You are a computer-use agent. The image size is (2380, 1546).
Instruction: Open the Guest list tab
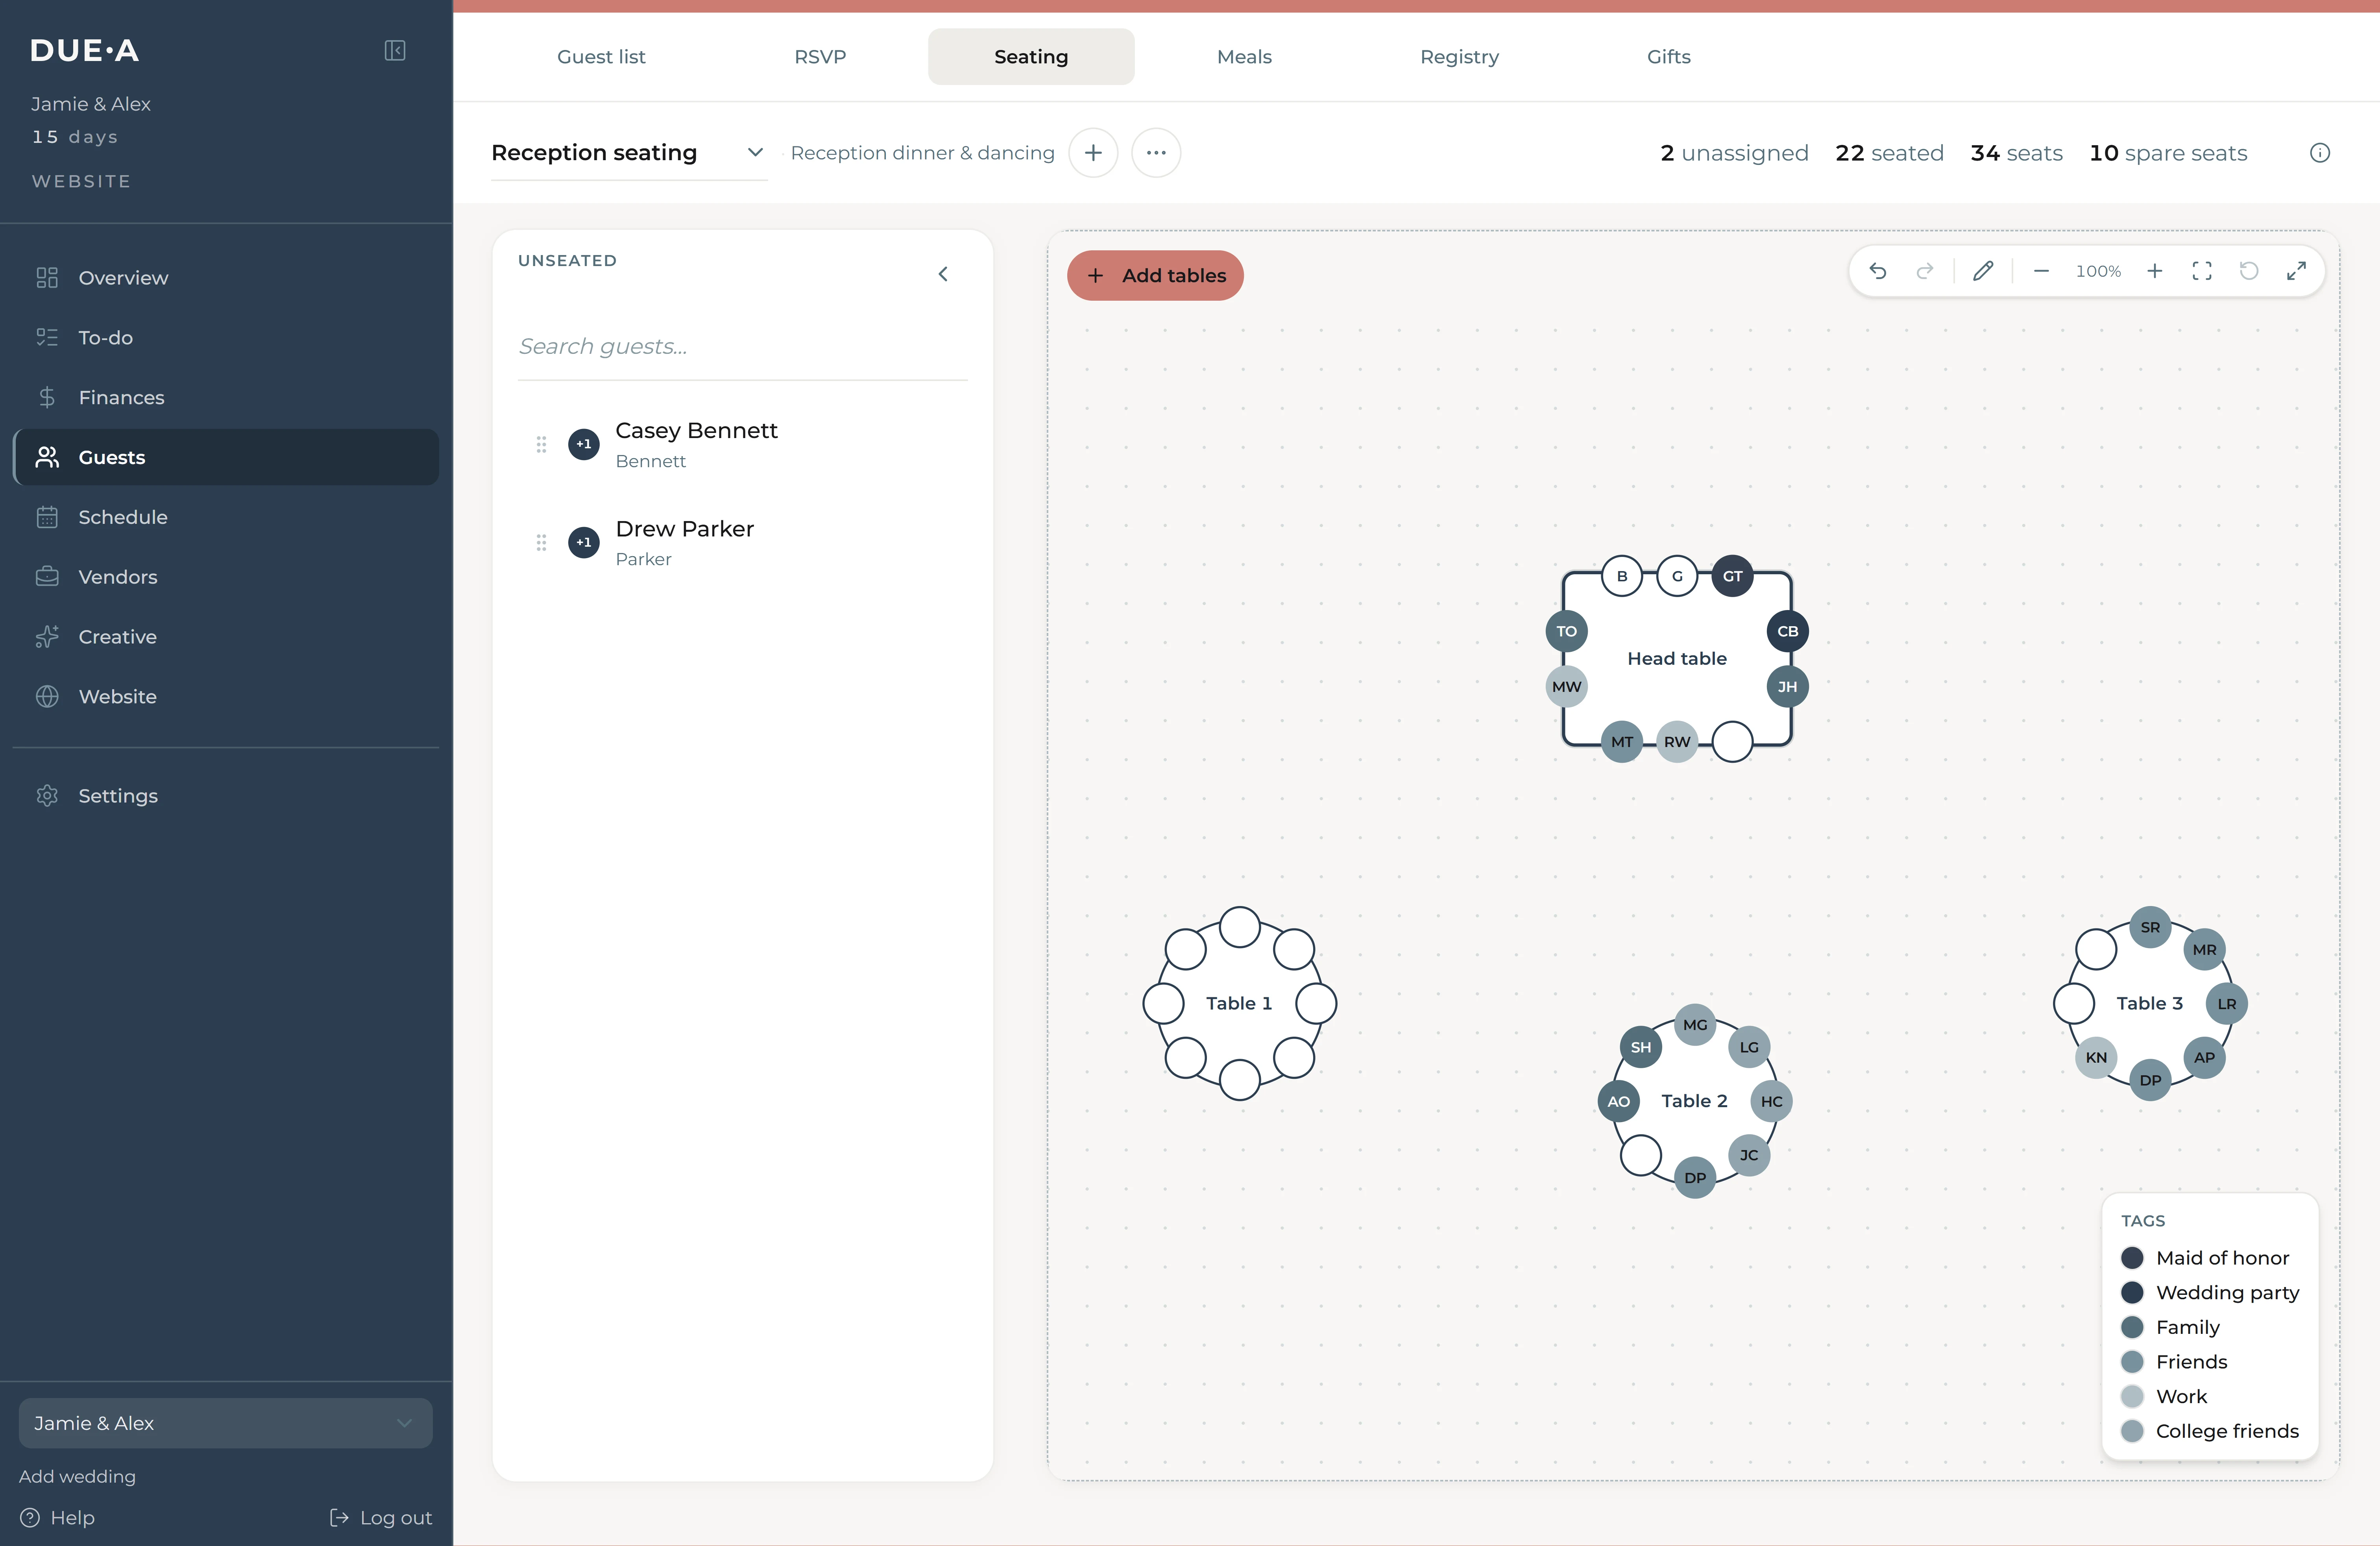tap(601, 57)
